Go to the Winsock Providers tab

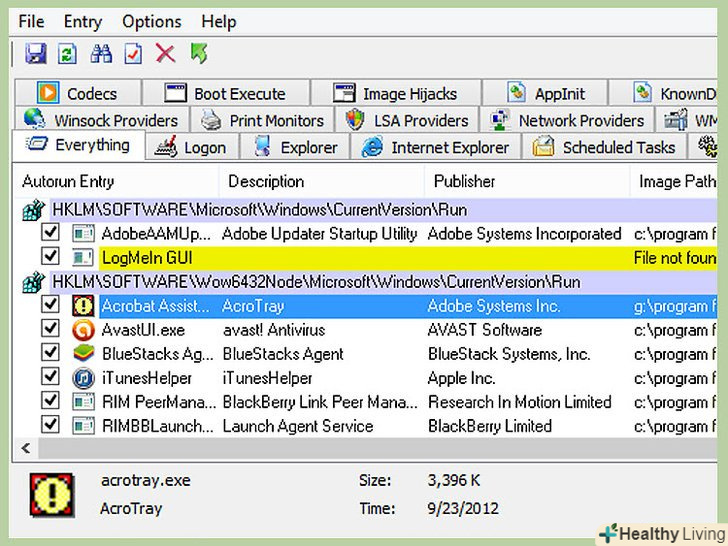[102, 120]
